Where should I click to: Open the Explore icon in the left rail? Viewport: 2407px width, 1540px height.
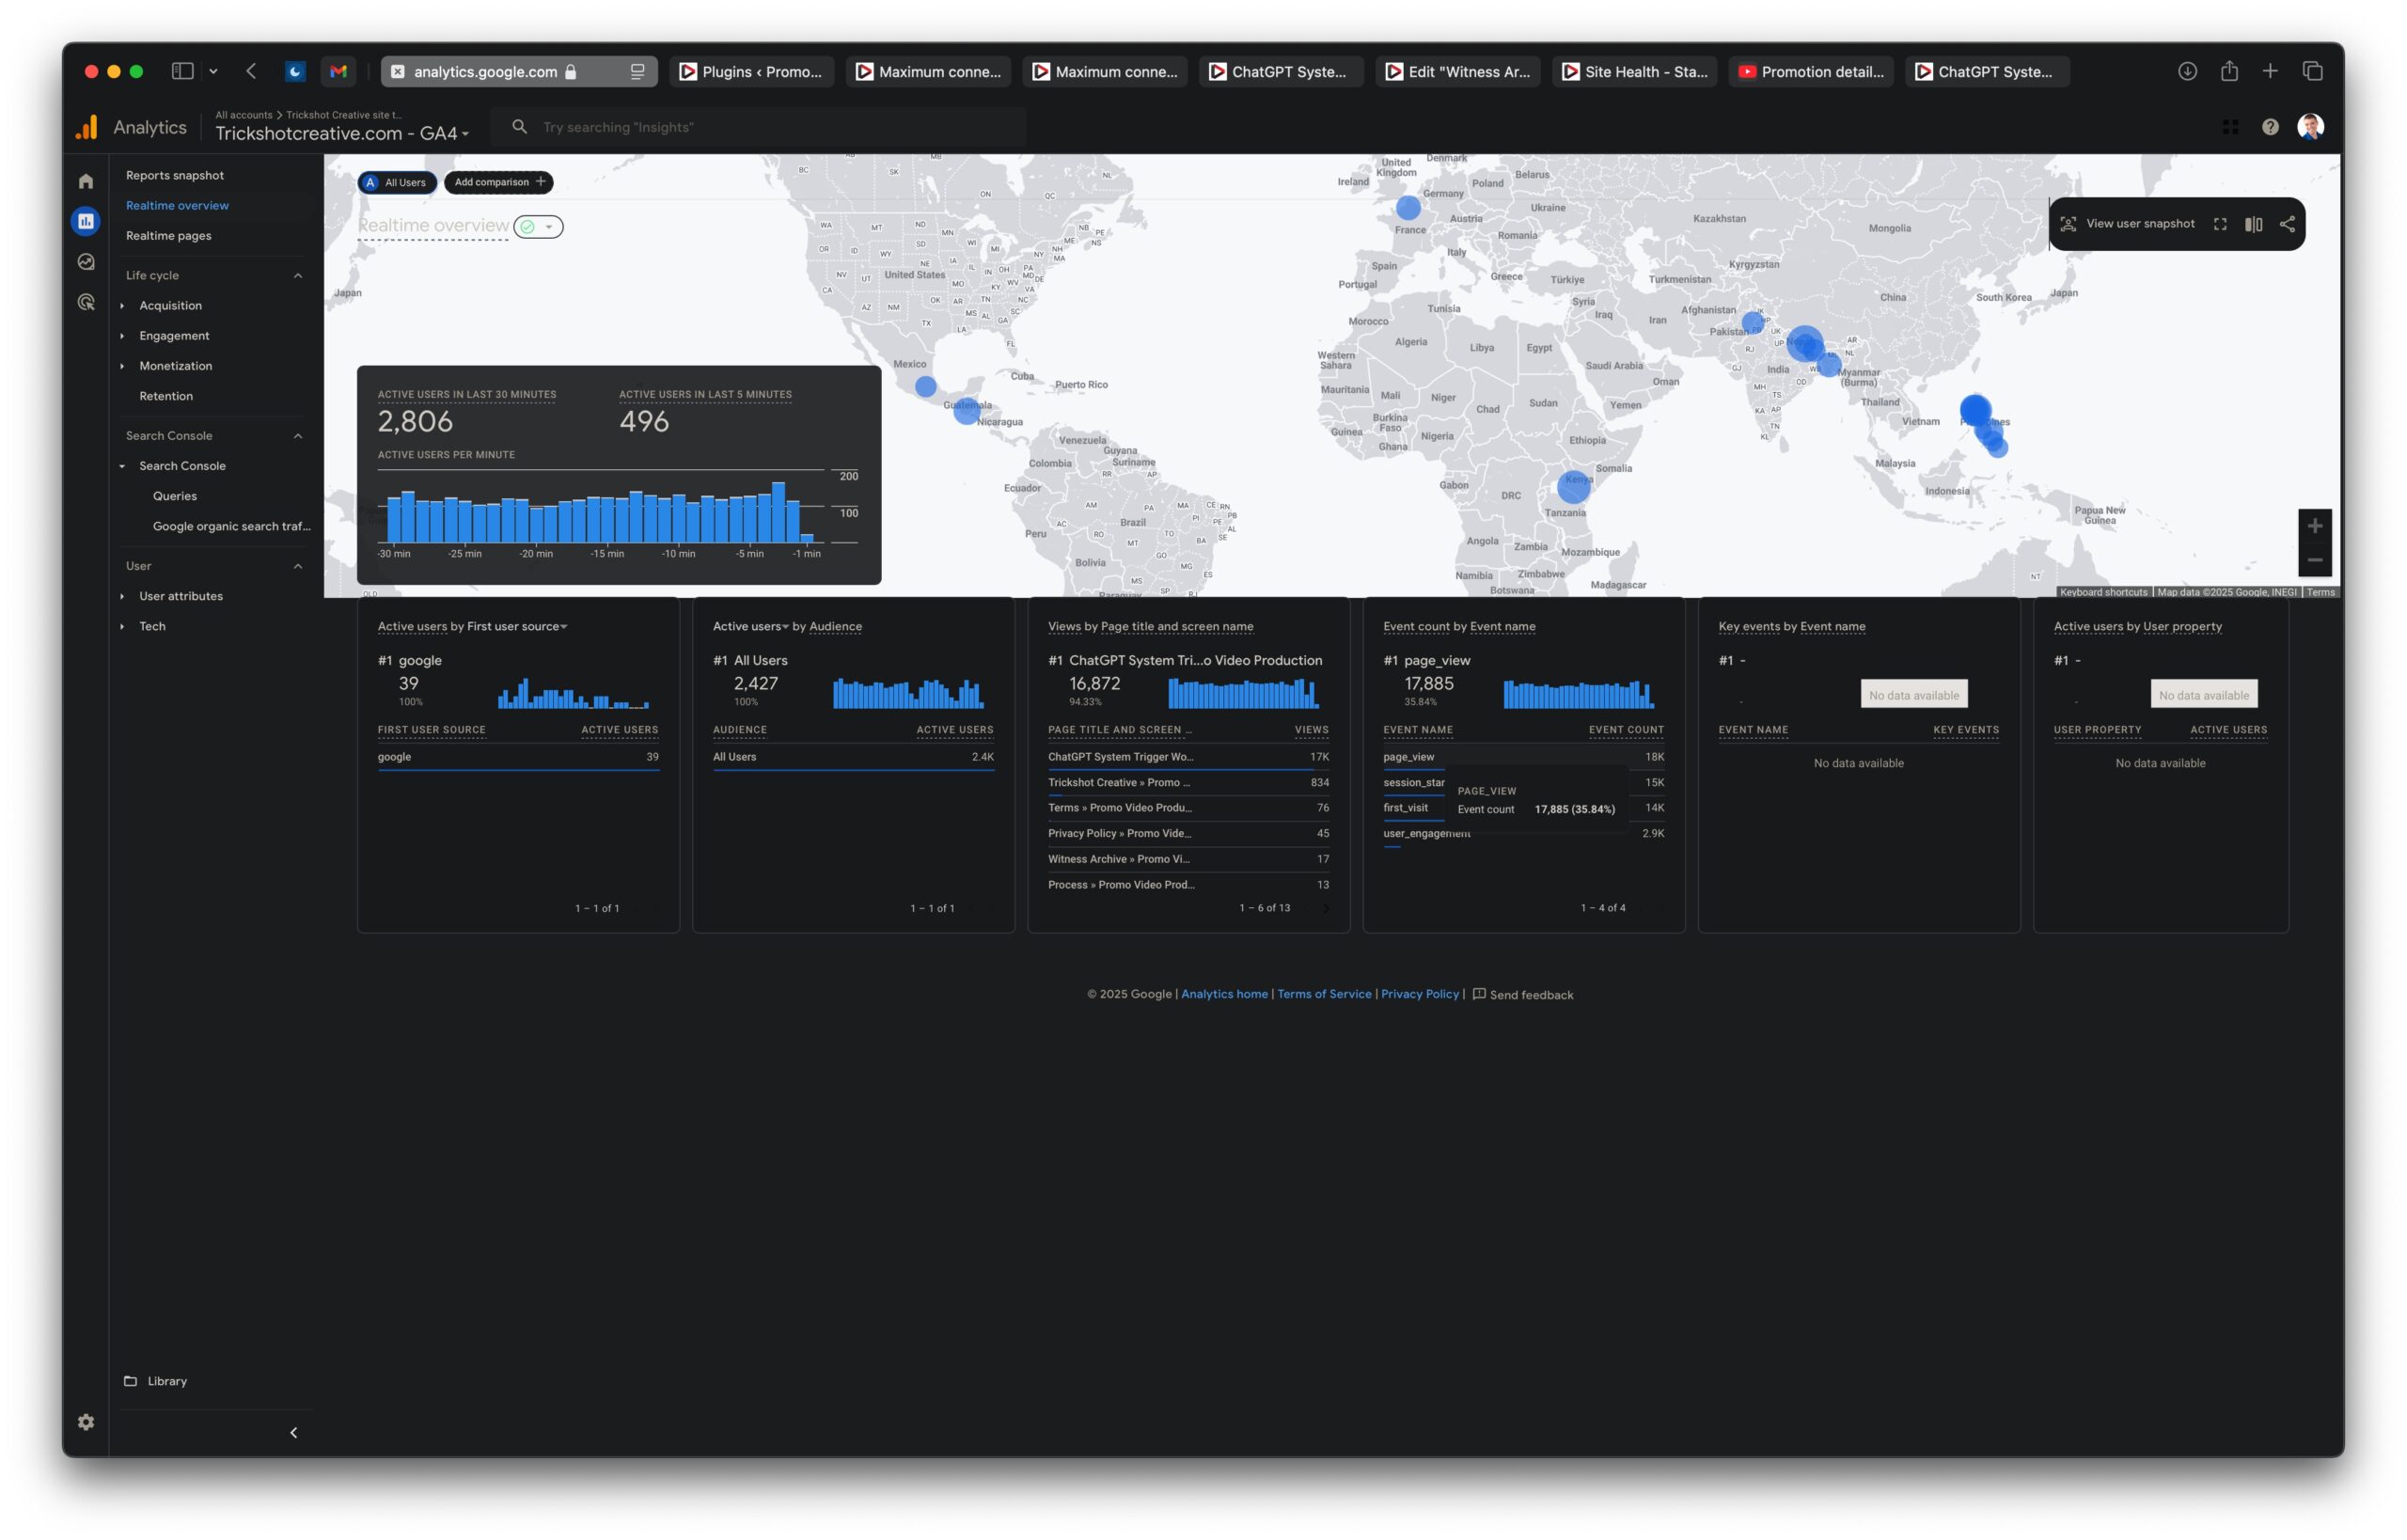pos(86,262)
